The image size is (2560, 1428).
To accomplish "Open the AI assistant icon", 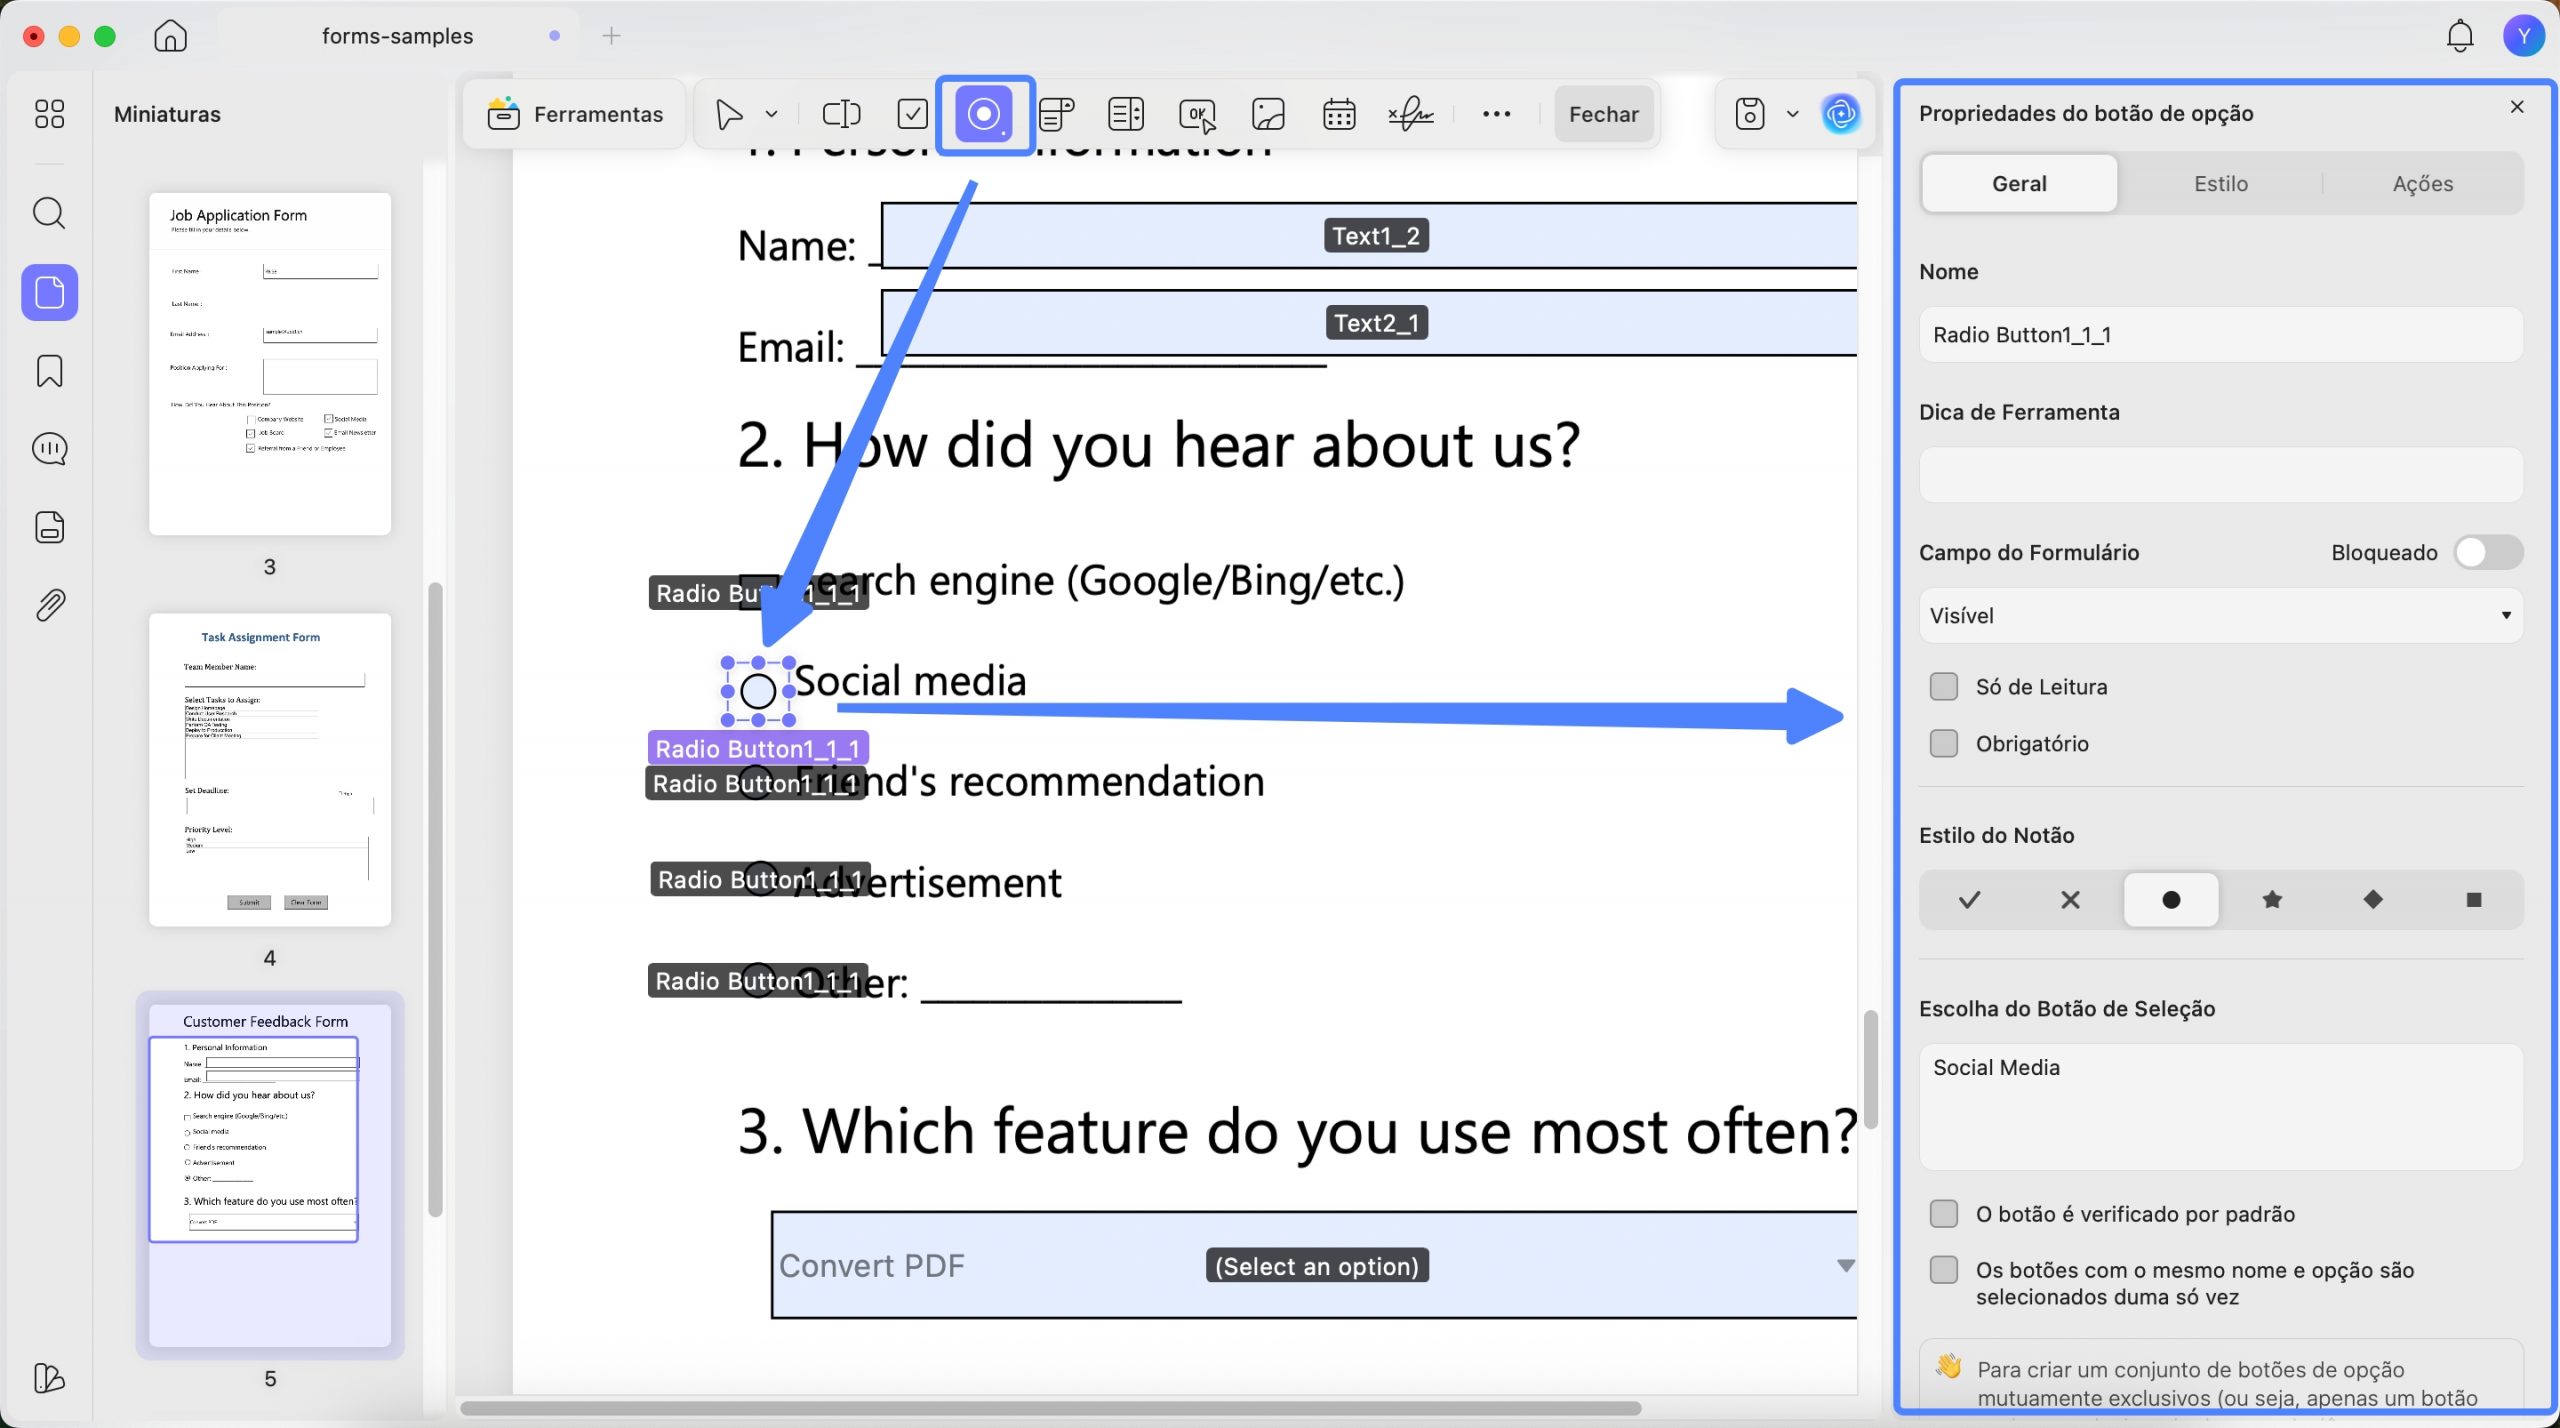I will point(1840,114).
